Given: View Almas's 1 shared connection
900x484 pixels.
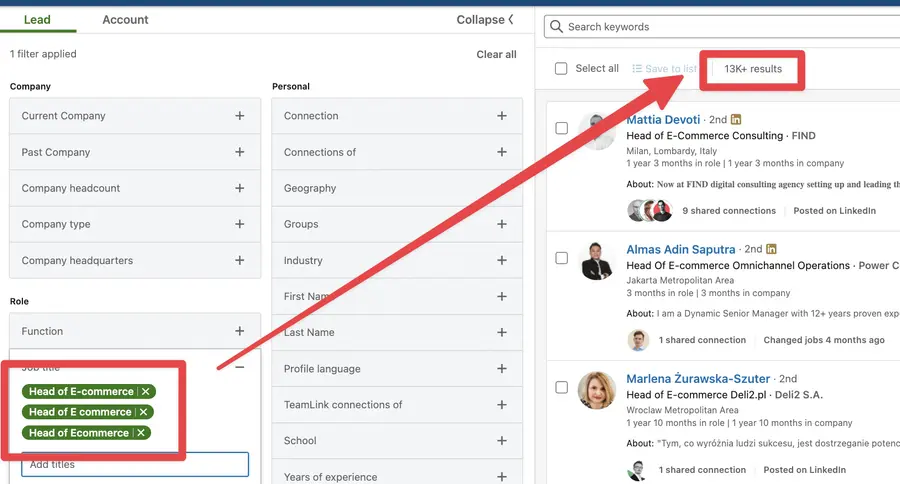Looking at the screenshot, I should pos(702,340).
